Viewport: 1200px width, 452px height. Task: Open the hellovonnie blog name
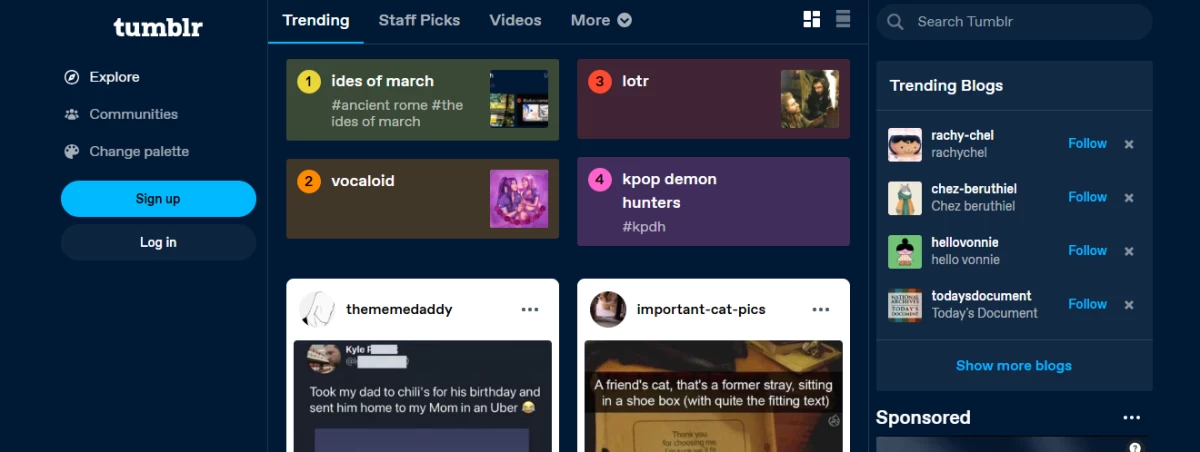point(965,242)
